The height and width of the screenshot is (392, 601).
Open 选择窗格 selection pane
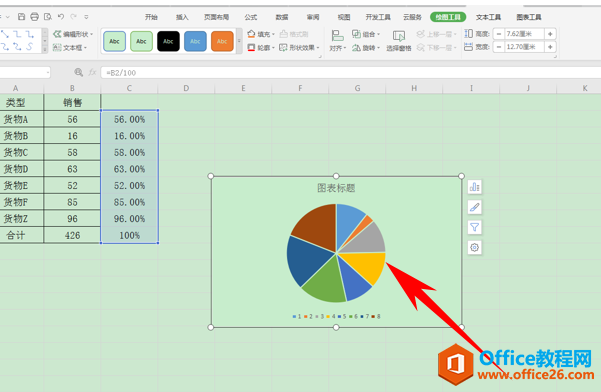click(x=399, y=41)
